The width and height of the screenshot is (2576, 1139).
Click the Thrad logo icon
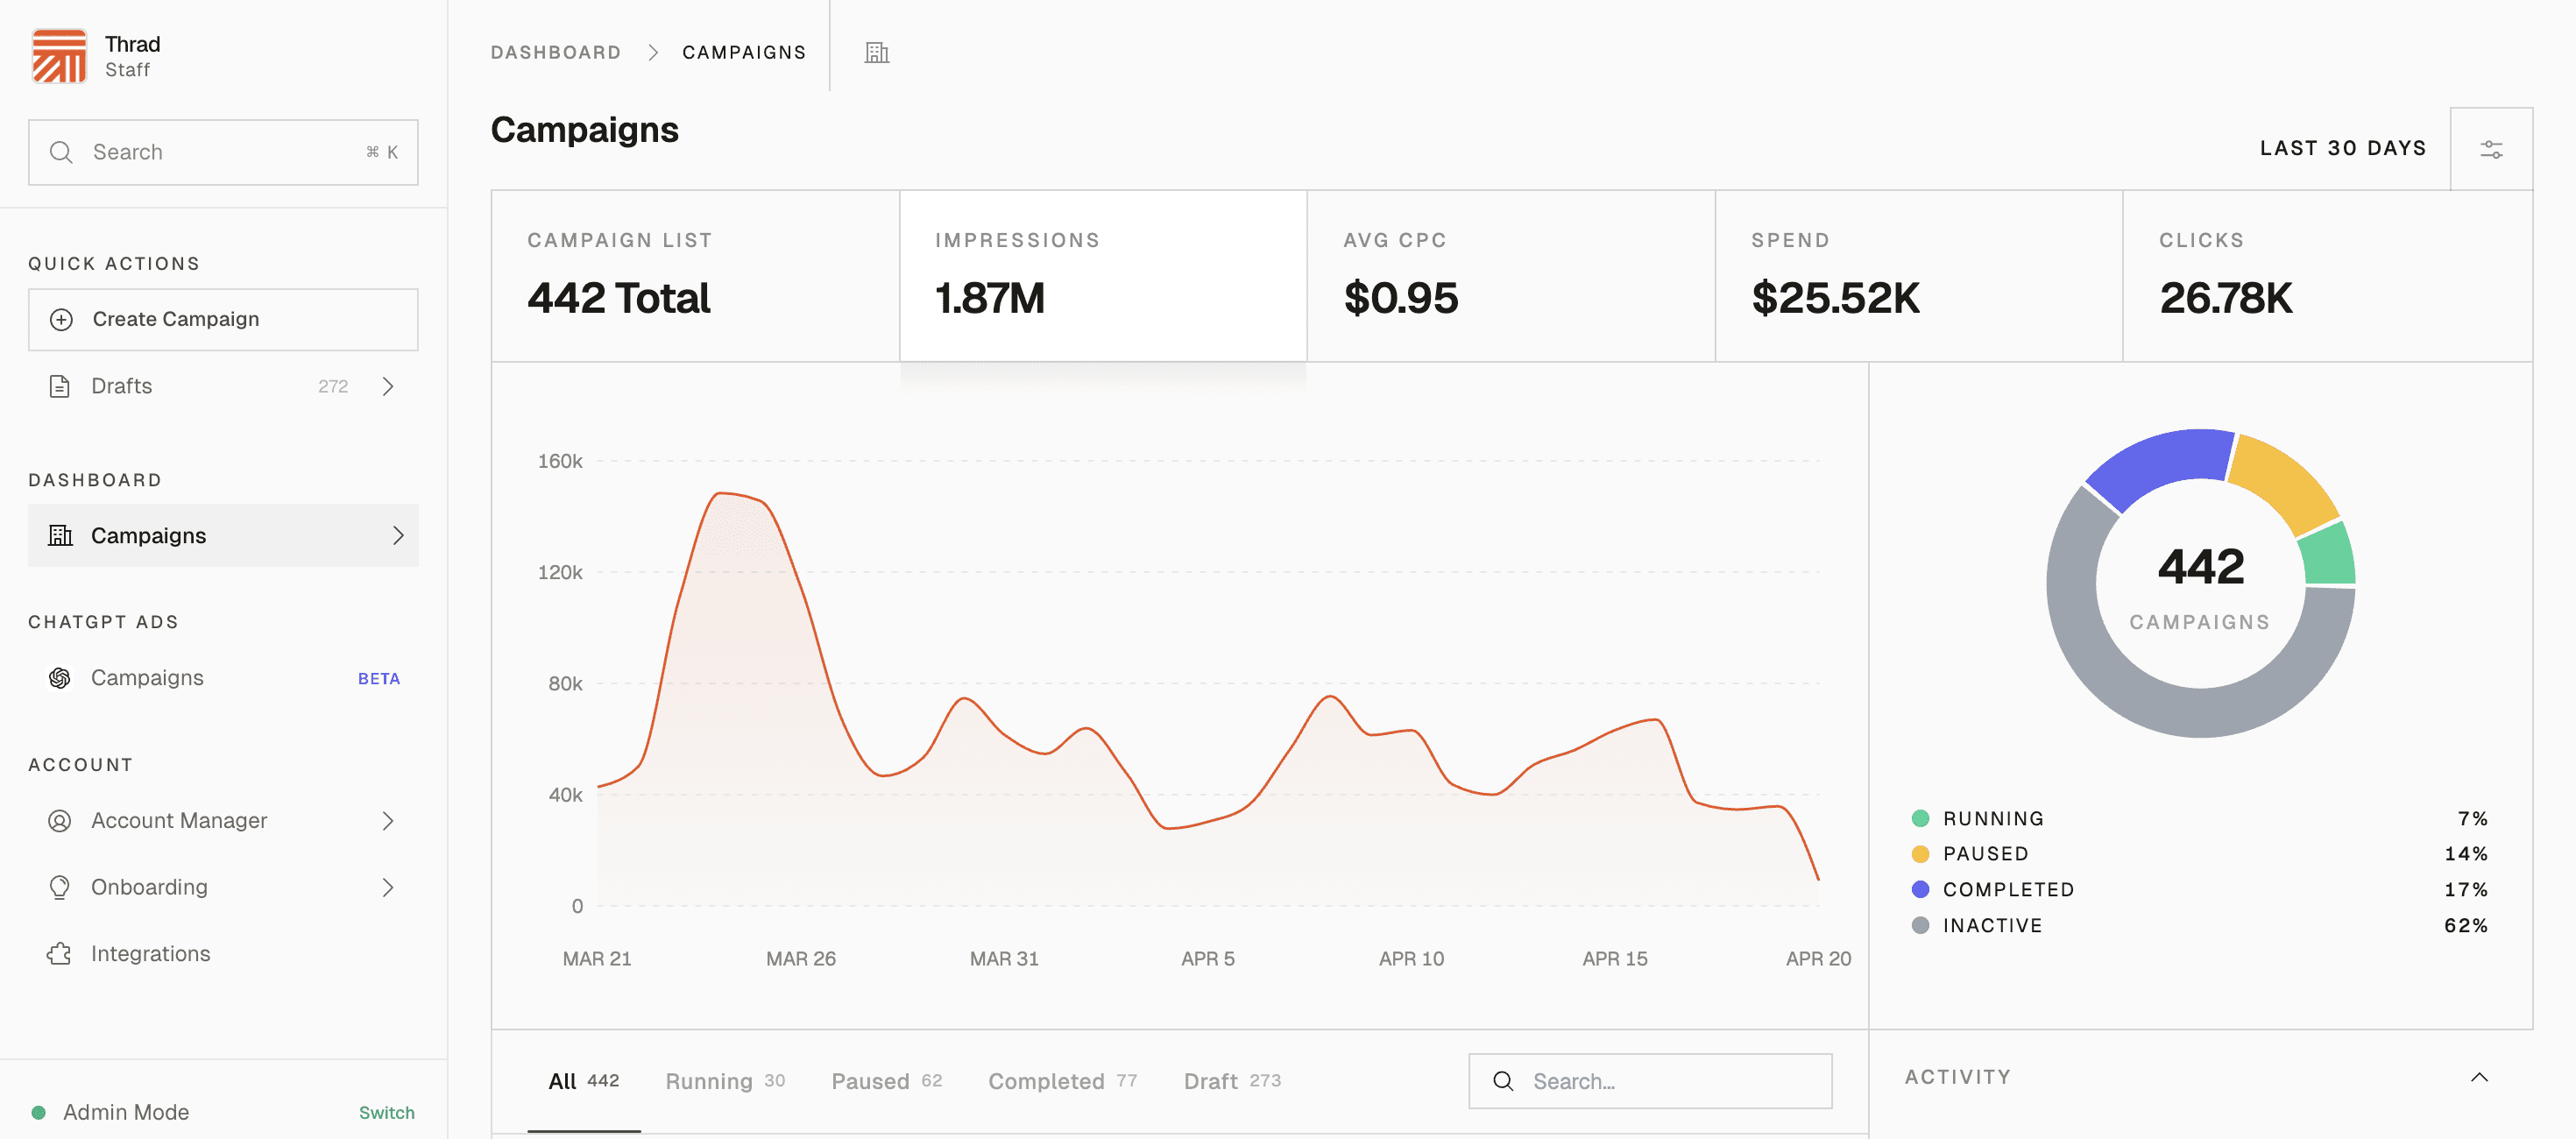coord(59,56)
